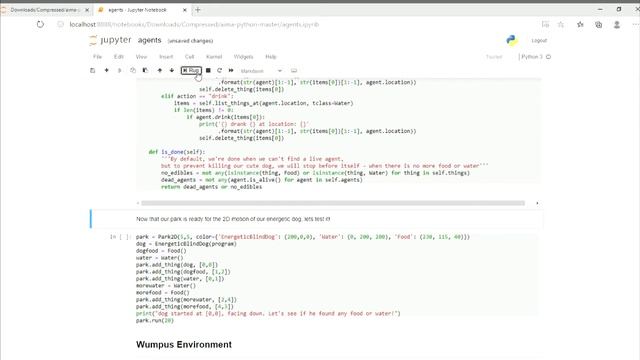The width and height of the screenshot is (640, 360).
Task: Click the left arrow of the cell scrollbar
Action: (138, 203)
